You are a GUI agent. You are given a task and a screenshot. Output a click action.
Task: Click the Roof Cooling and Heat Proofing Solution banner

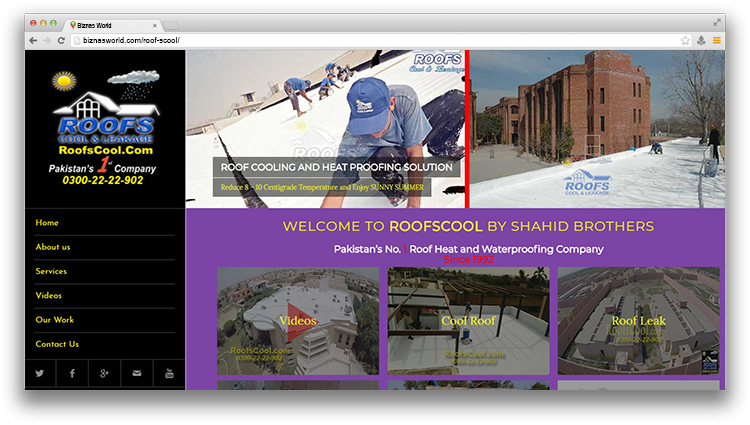tap(336, 167)
